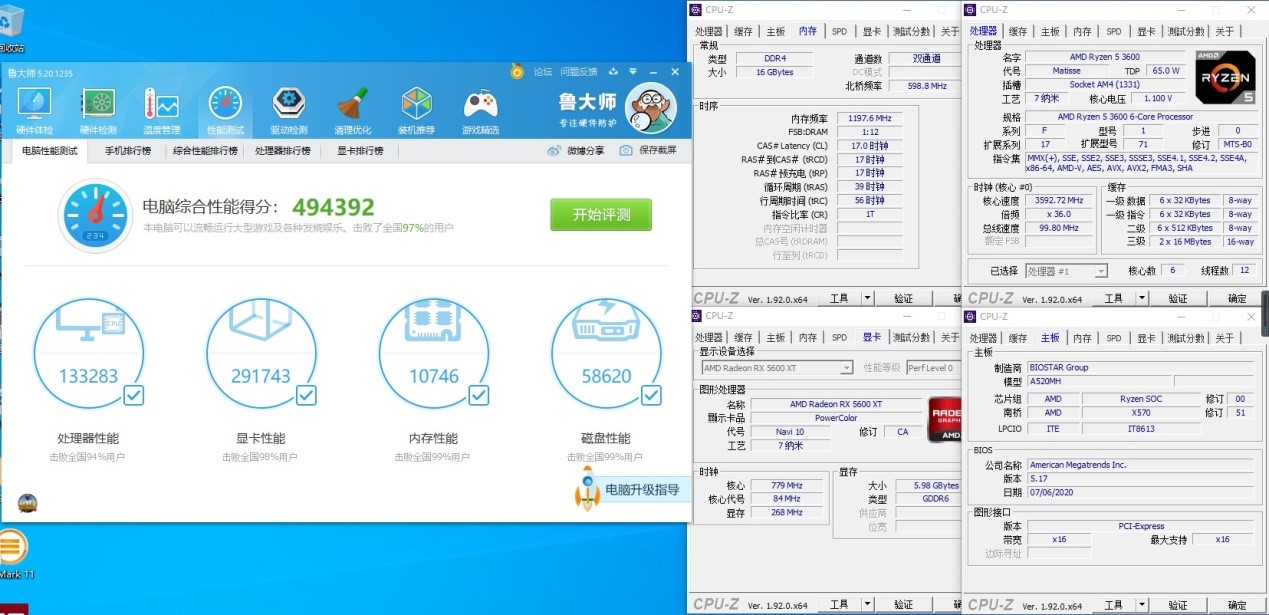The width and height of the screenshot is (1269, 615).
Task: Click the large blue score gauge icon
Action: pos(96,215)
